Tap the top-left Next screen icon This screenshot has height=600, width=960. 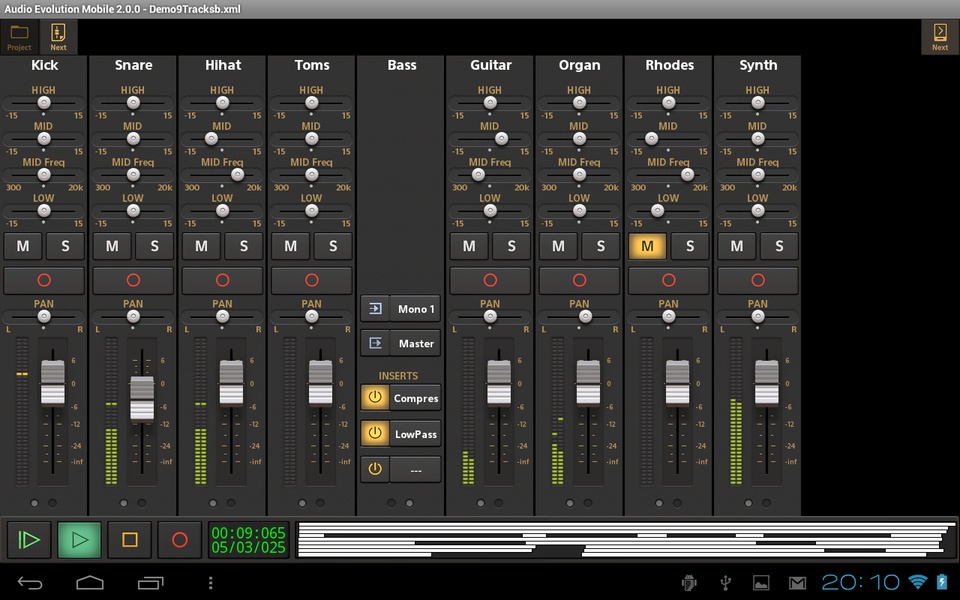pyautogui.click(x=59, y=37)
